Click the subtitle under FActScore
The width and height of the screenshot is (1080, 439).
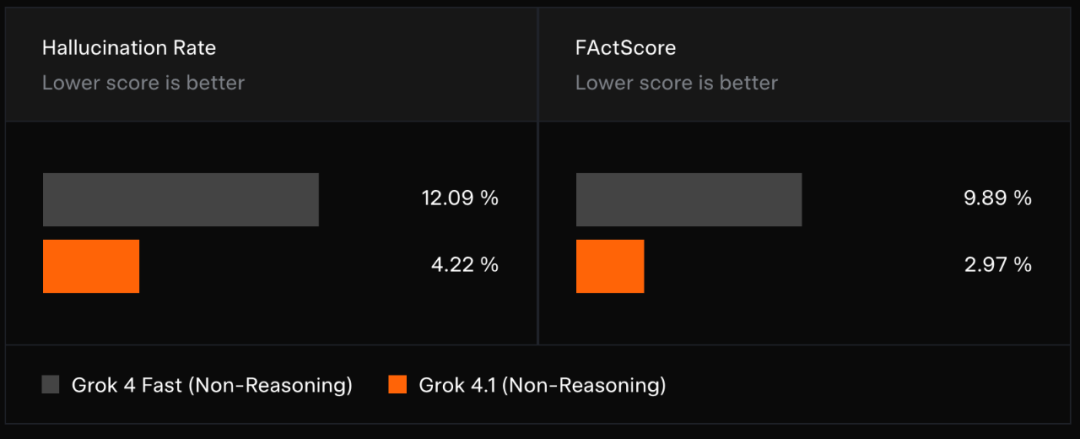676,83
